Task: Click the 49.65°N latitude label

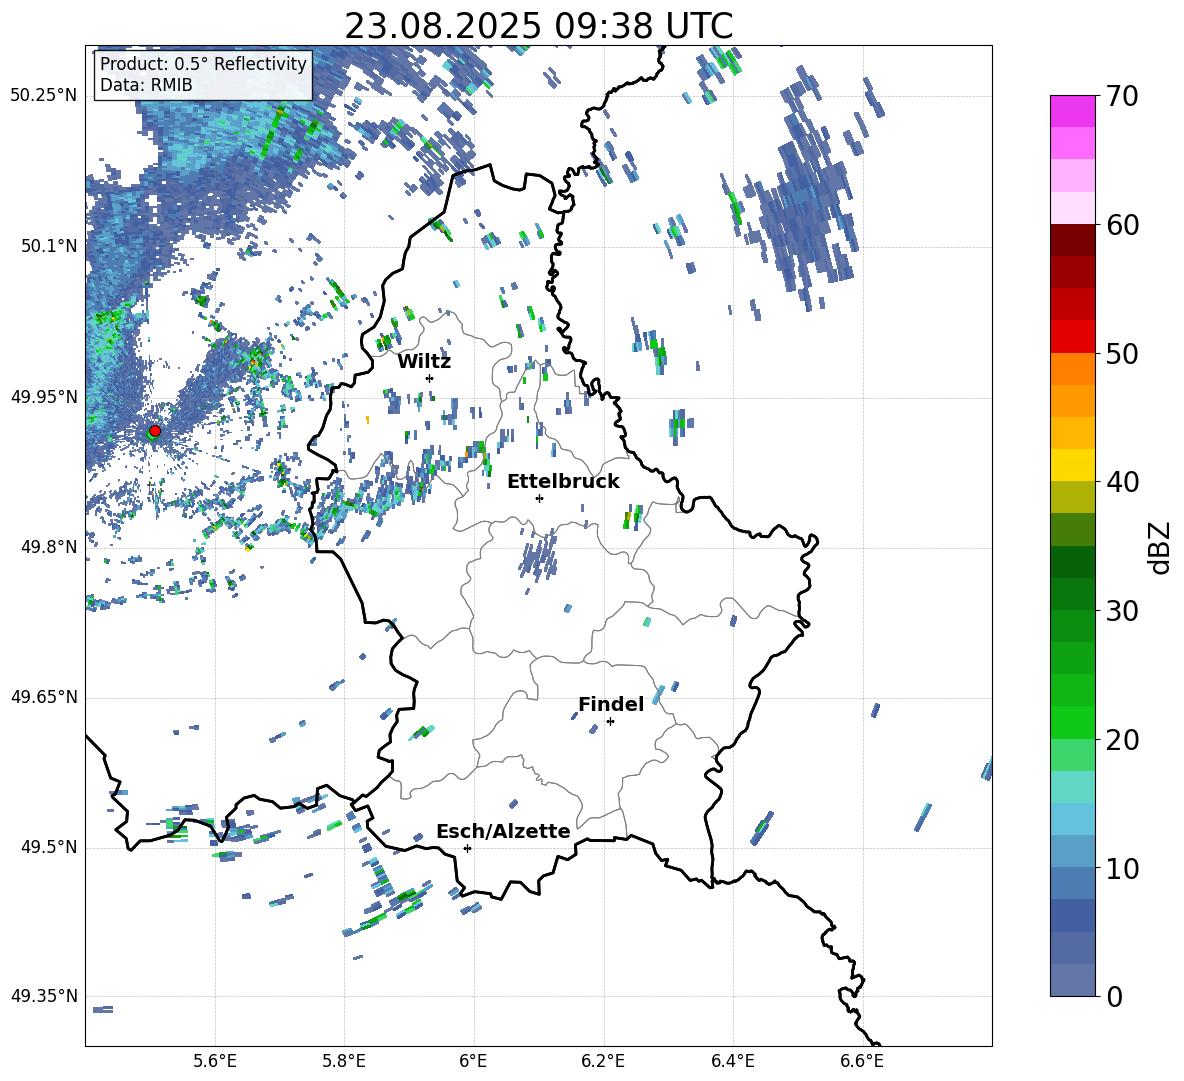Action: [44, 698]
